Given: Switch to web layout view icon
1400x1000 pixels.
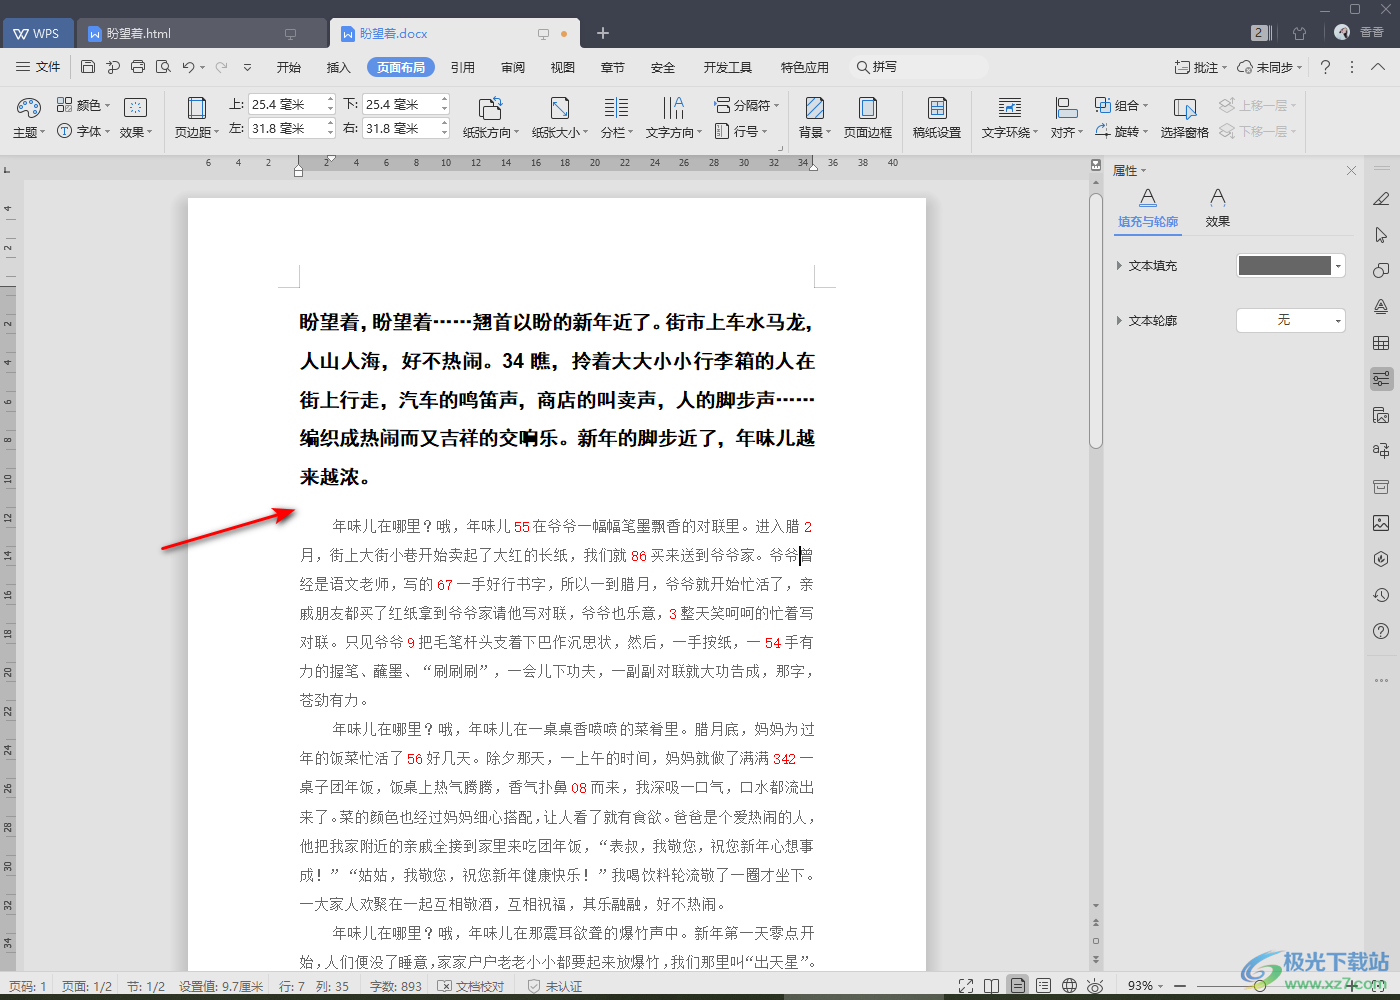Looking at the screenshot, I should click(1069, 986).
